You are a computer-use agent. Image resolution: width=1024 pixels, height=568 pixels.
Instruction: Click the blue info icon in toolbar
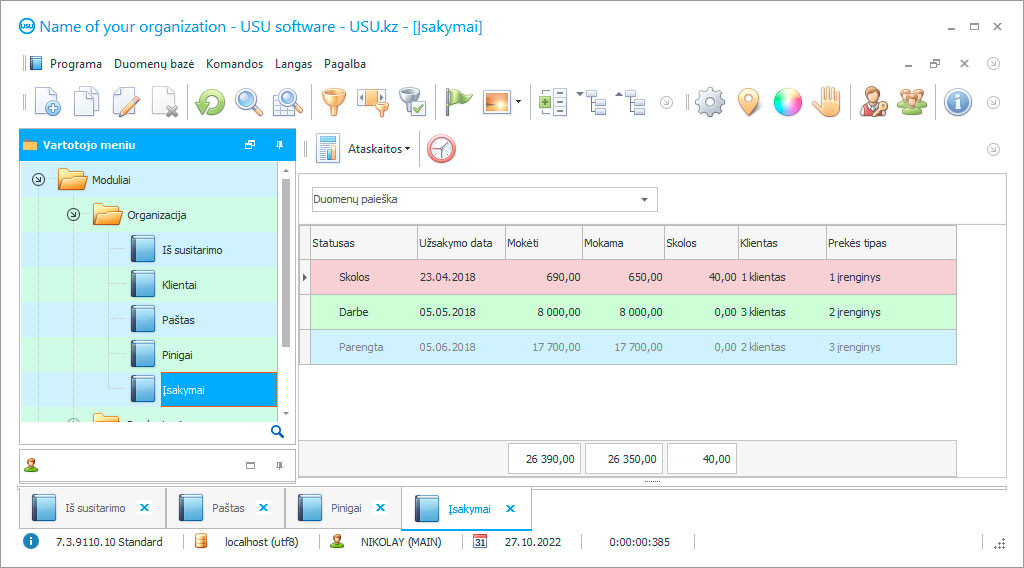pyautogui.click(x=957, y=102)
